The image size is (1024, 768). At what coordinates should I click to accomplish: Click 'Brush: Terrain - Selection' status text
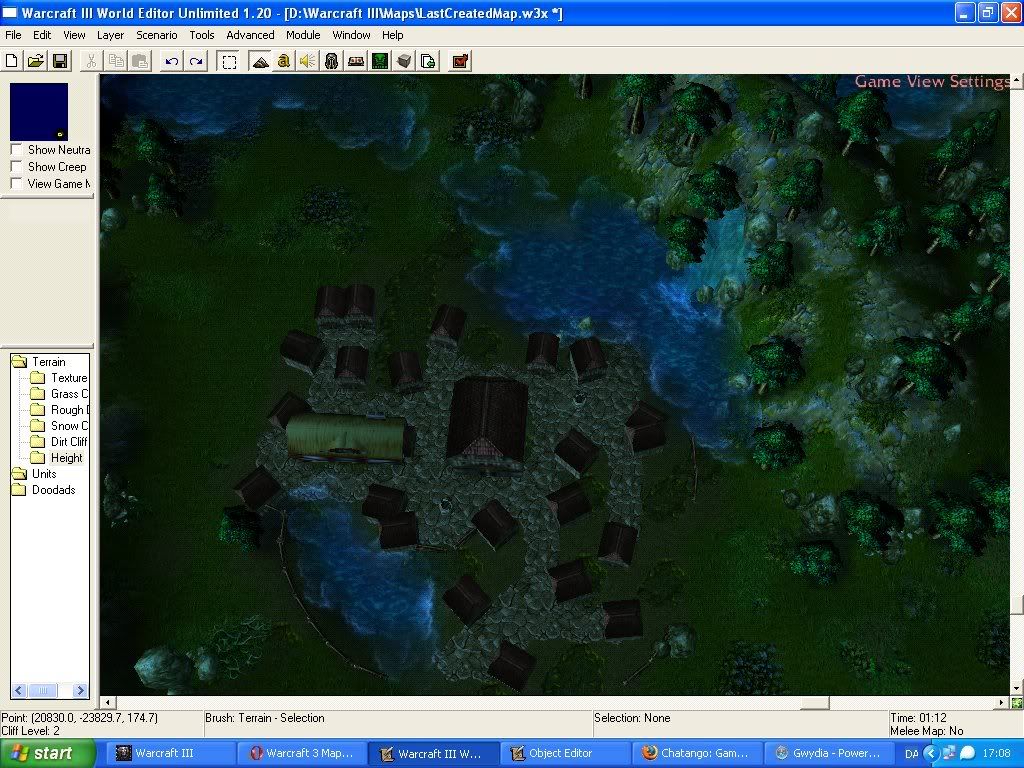[x=264, y=718]
